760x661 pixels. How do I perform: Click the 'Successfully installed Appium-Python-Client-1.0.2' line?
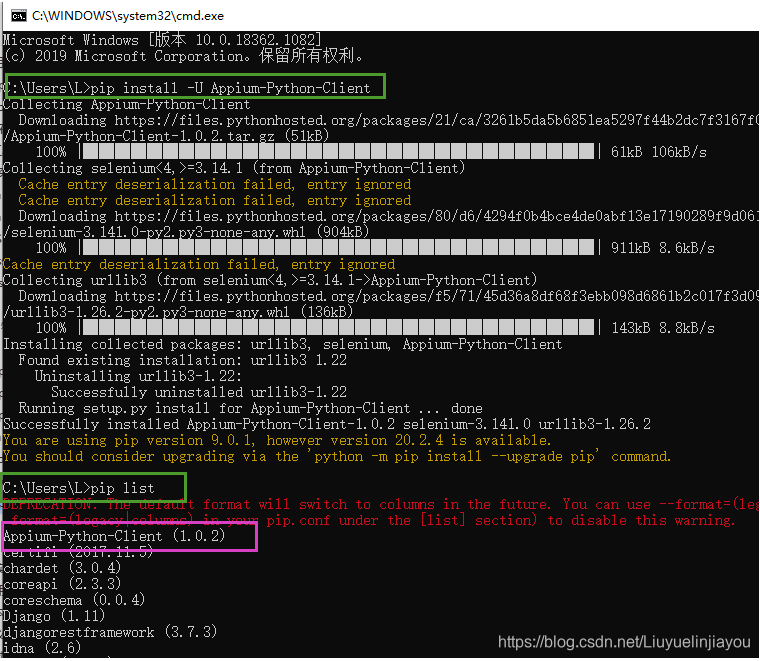[327, 424]
